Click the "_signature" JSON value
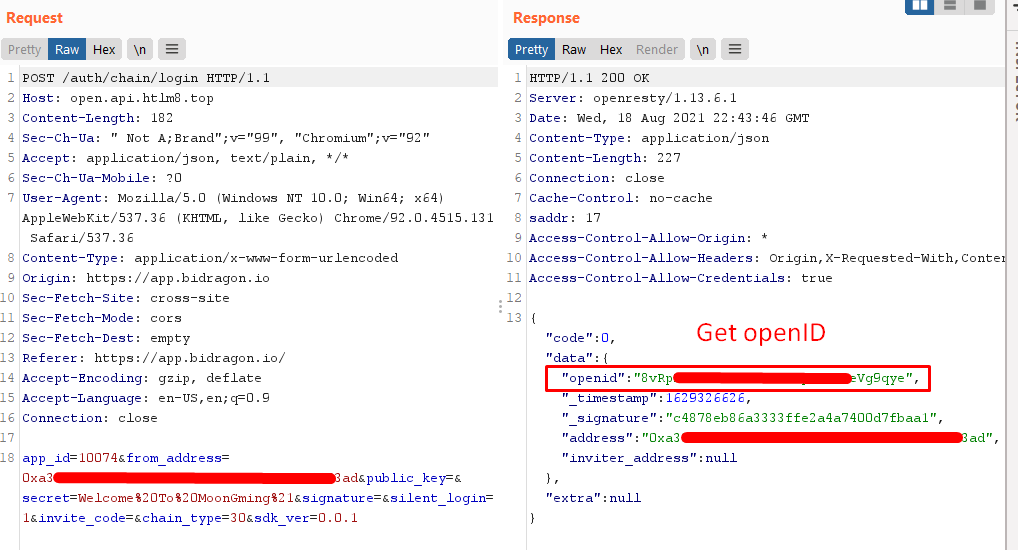 [801, 418]
